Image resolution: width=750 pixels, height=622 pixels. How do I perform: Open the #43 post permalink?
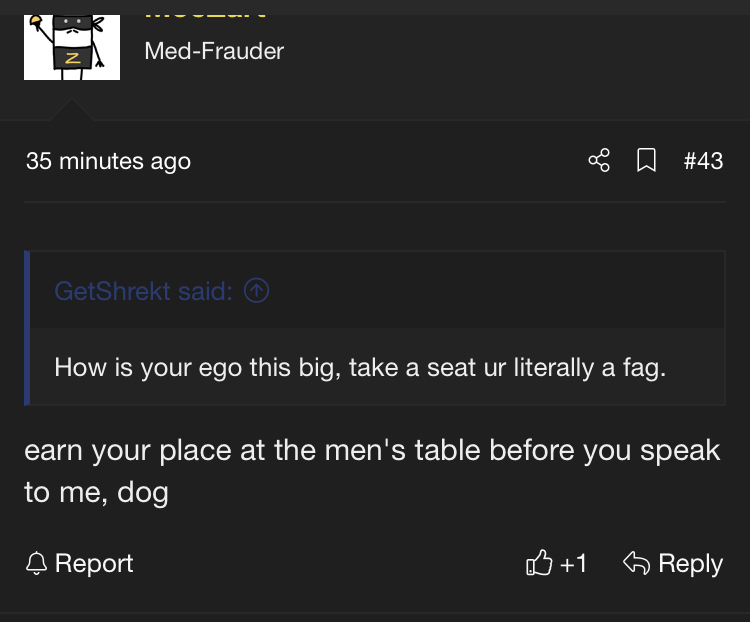(703, 160)
